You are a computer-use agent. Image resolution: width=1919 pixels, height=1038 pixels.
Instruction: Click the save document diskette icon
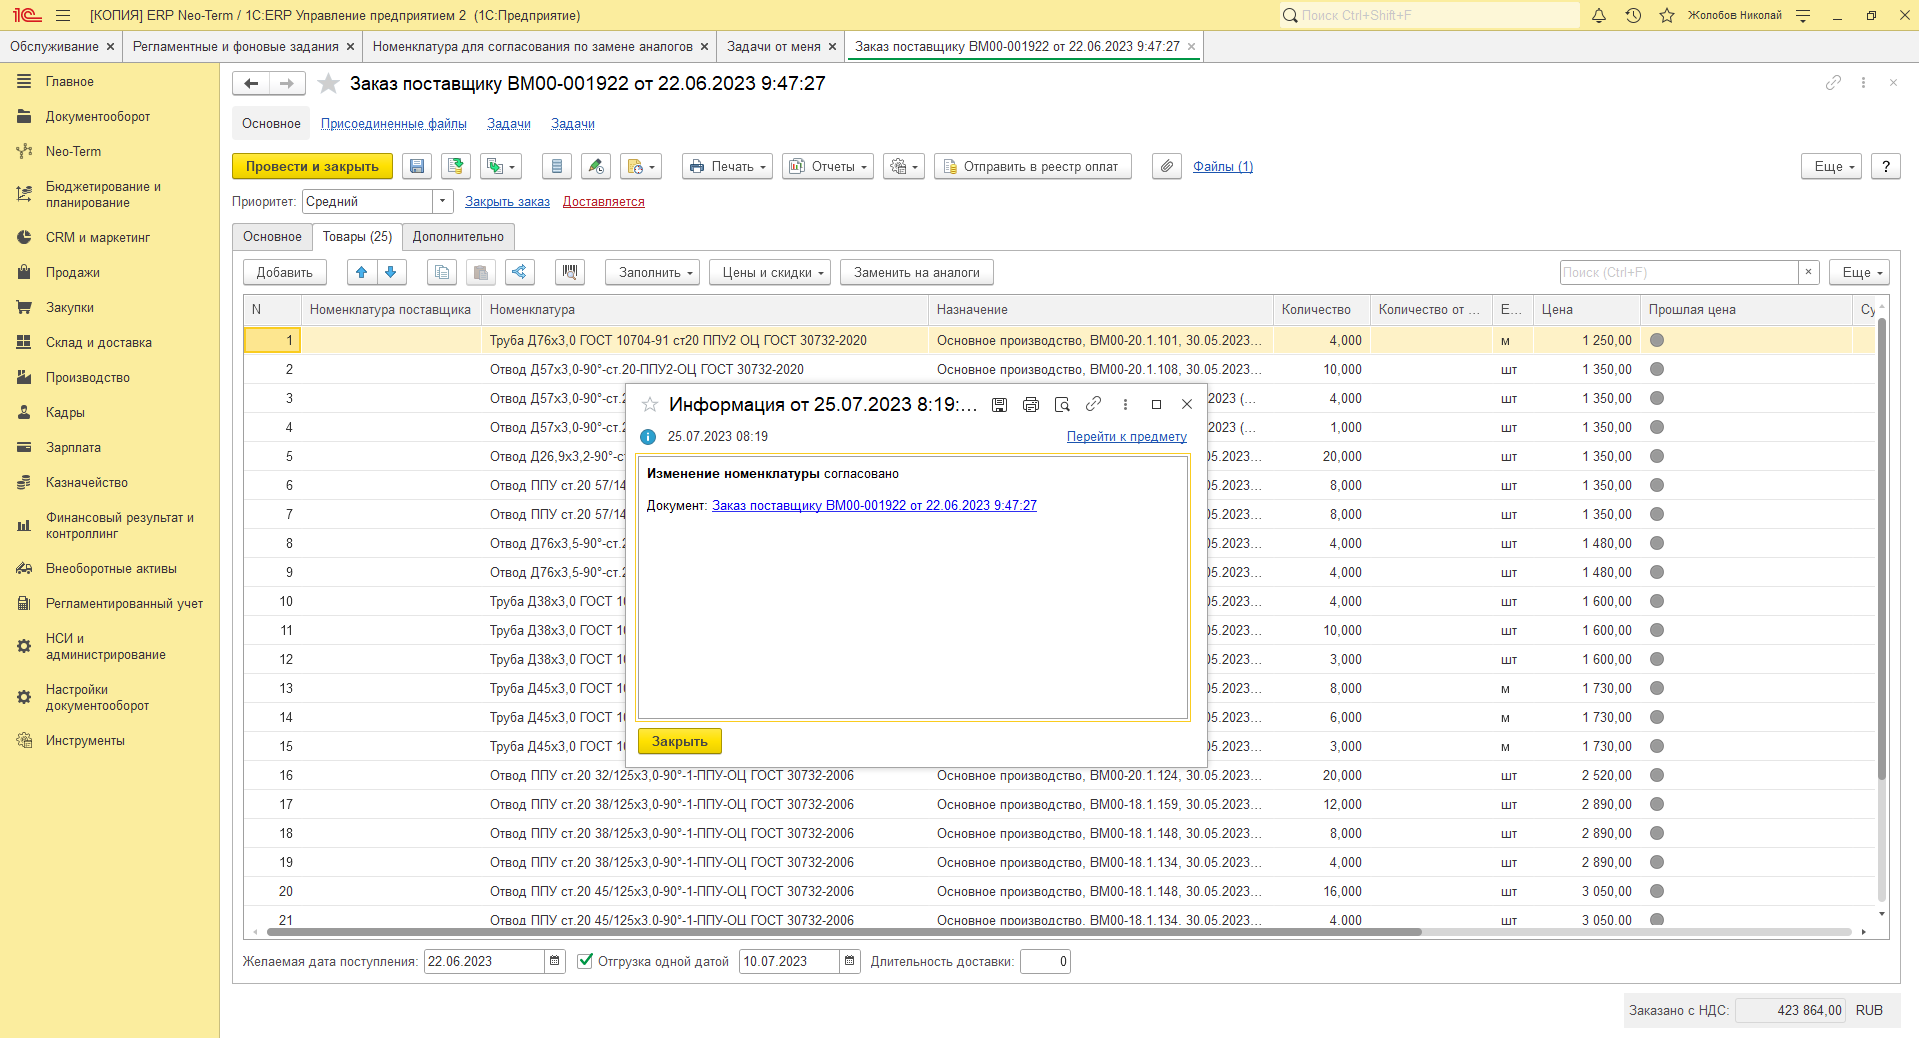point(417,167)
